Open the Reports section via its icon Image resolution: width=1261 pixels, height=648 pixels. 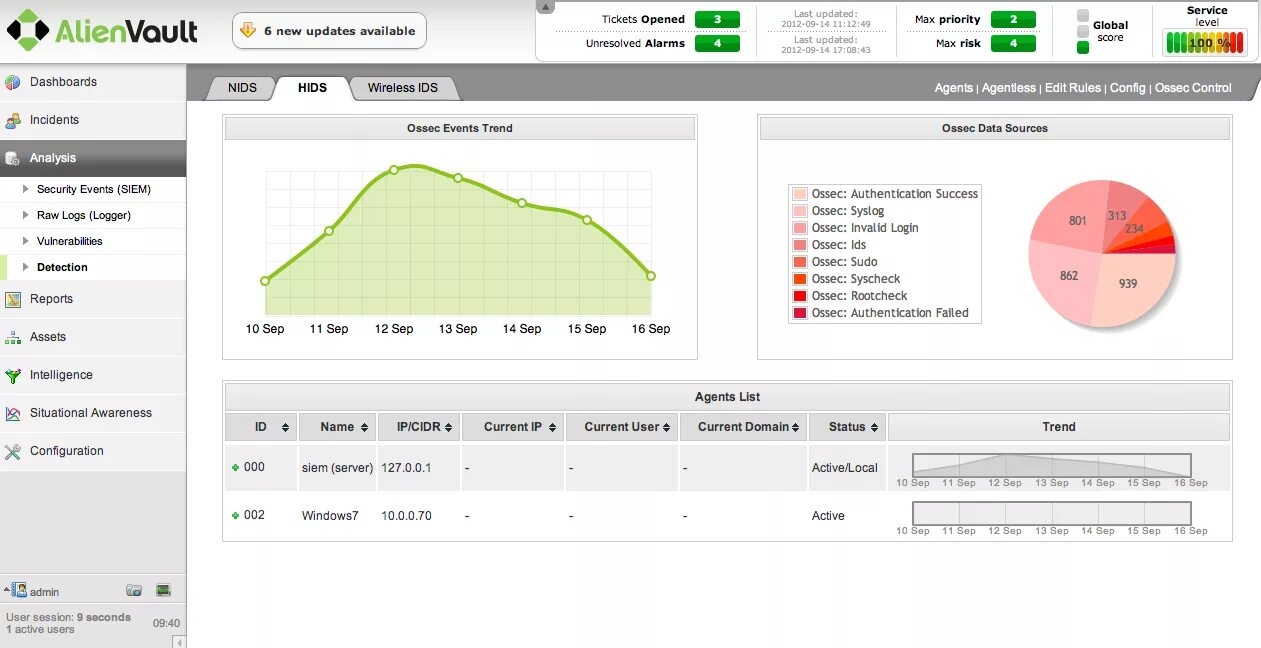point(12,299)
